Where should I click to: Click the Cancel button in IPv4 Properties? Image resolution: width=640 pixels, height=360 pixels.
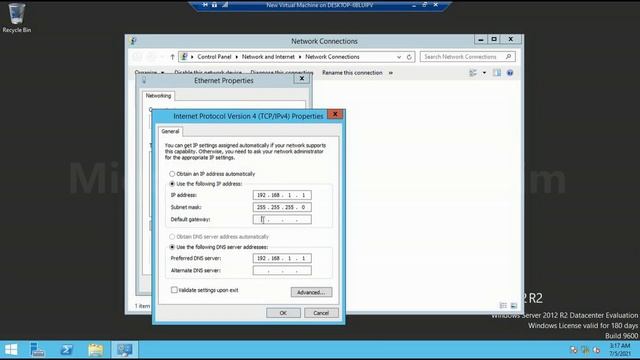(x=321, y=313)
